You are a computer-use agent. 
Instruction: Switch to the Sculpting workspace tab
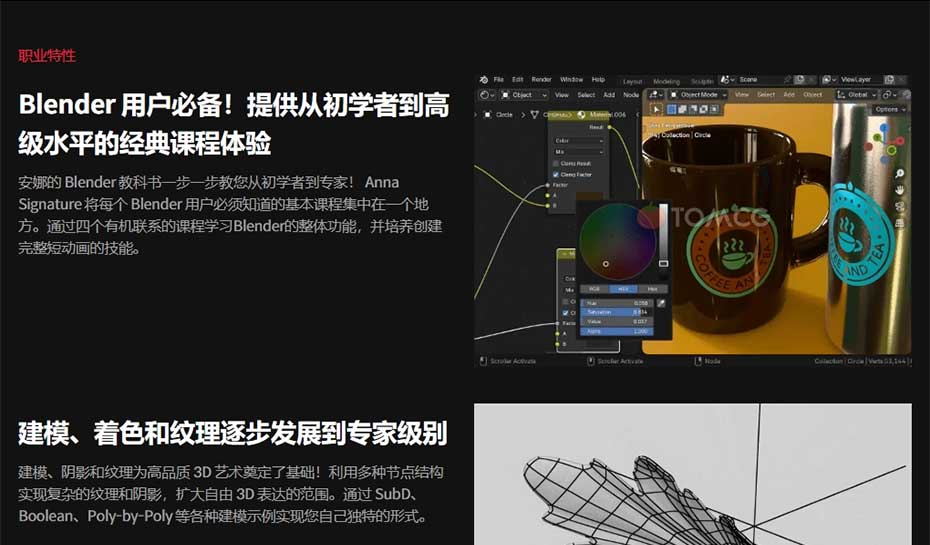(x=702, y=81)
